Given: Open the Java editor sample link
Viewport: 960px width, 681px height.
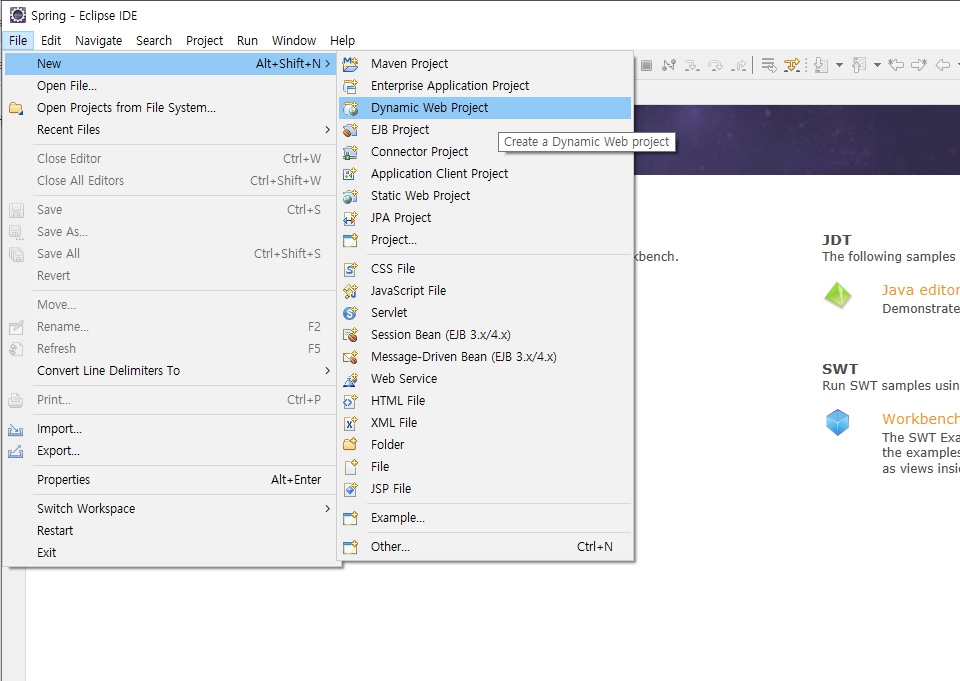Looking at the screenshot, I should coord(921,290).
